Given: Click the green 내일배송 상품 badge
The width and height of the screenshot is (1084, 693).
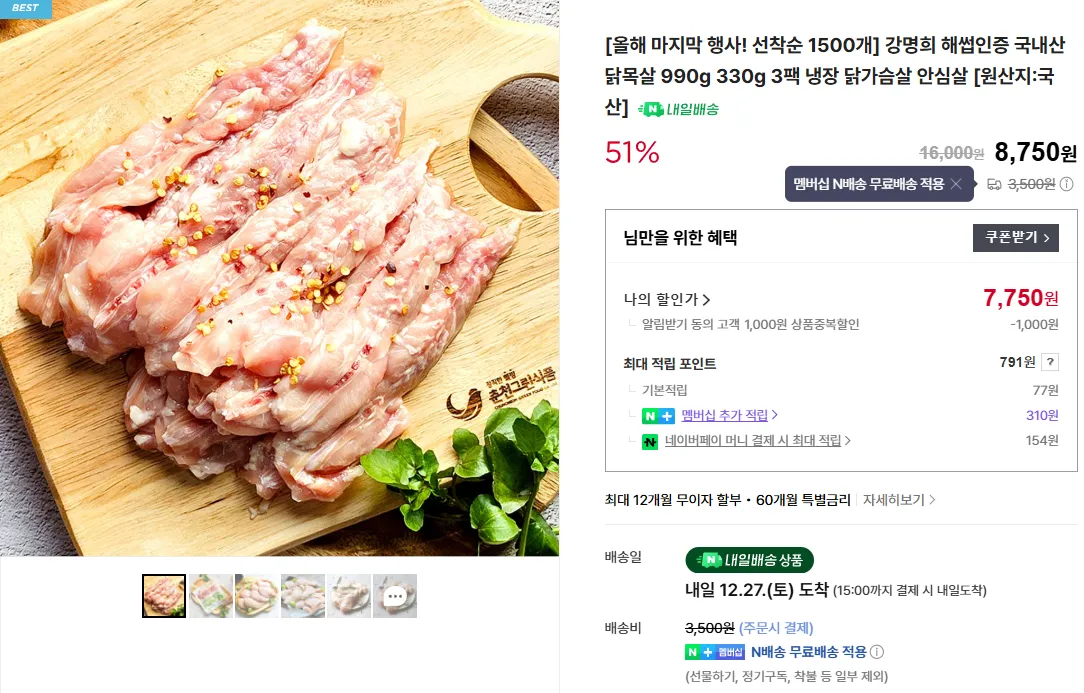Looking at the screenshot, I should (x=750, y=560).
